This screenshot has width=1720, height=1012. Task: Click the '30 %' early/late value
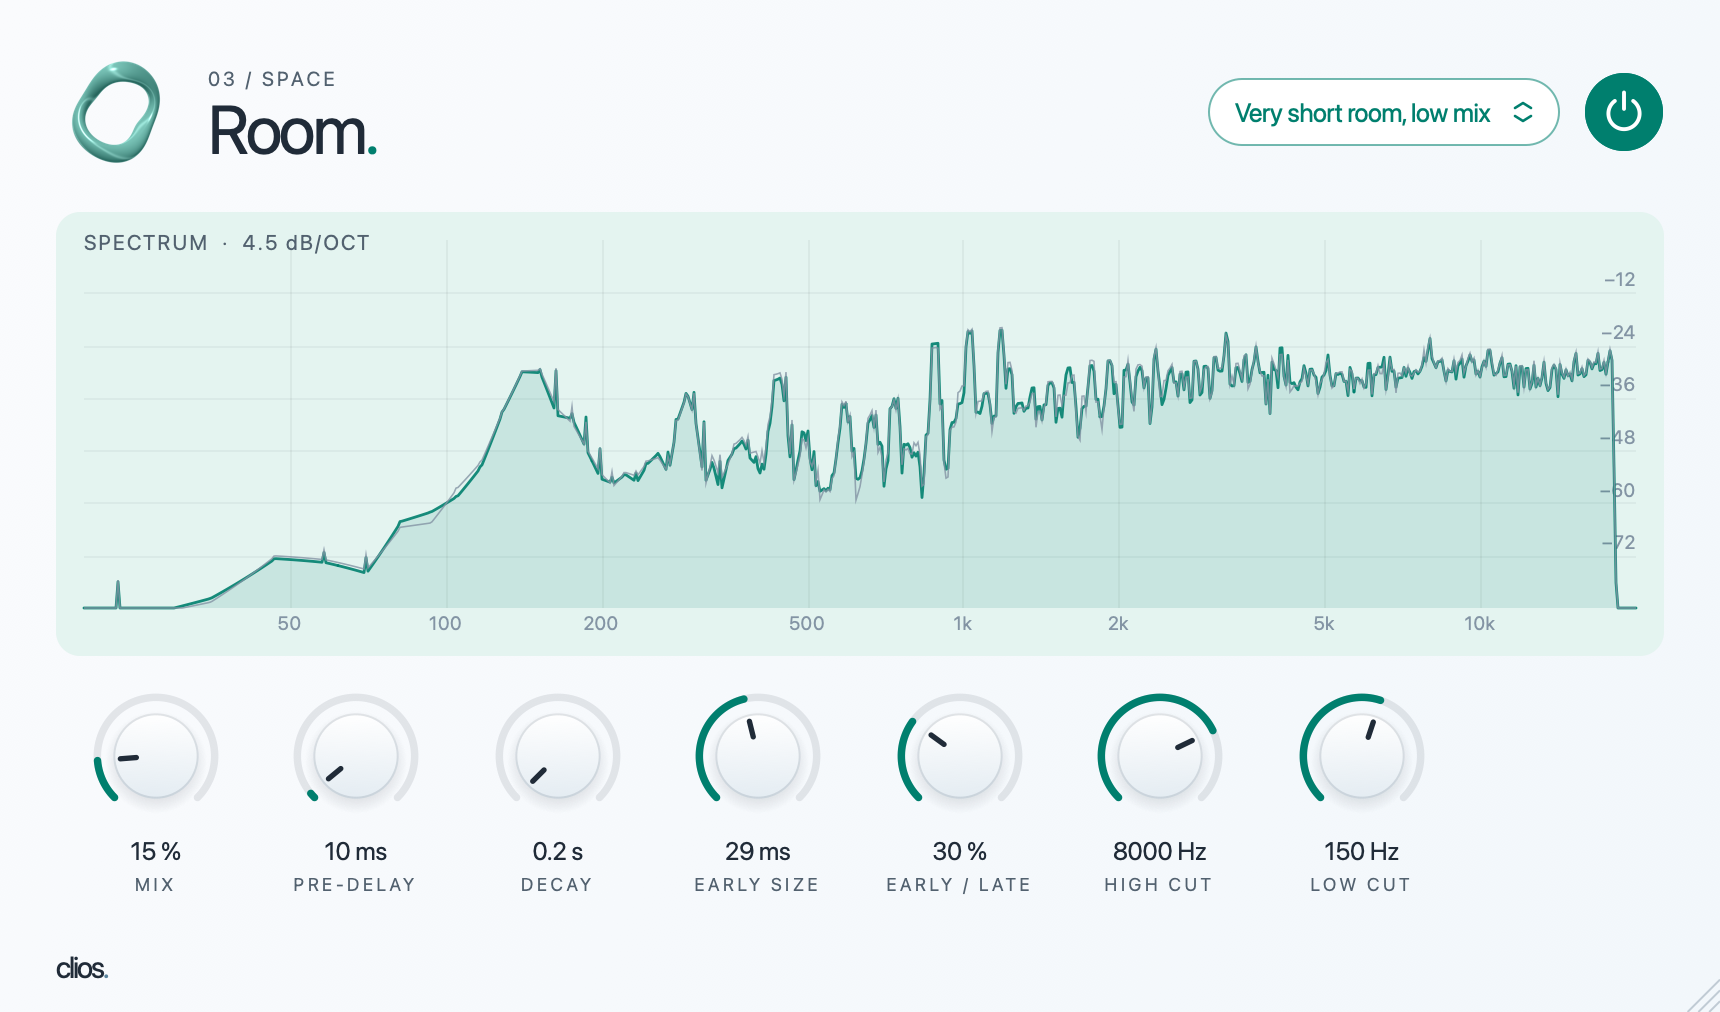coord(960,852)
